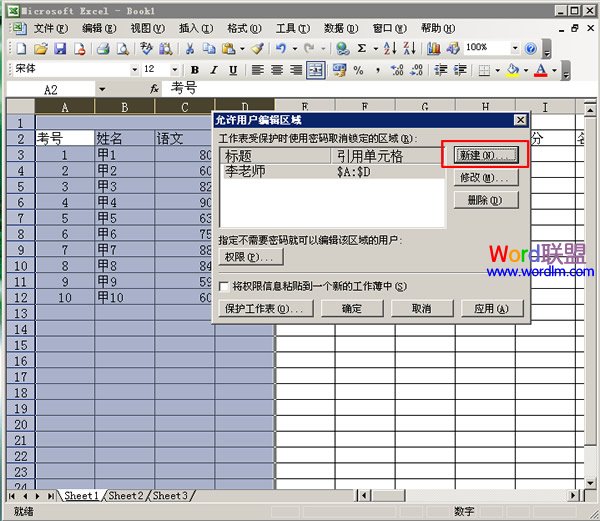Viewport: 600px width, 521px height.
Task: Open the Font Color palette dropdown arrow
Action: click(x=554, y=70)
